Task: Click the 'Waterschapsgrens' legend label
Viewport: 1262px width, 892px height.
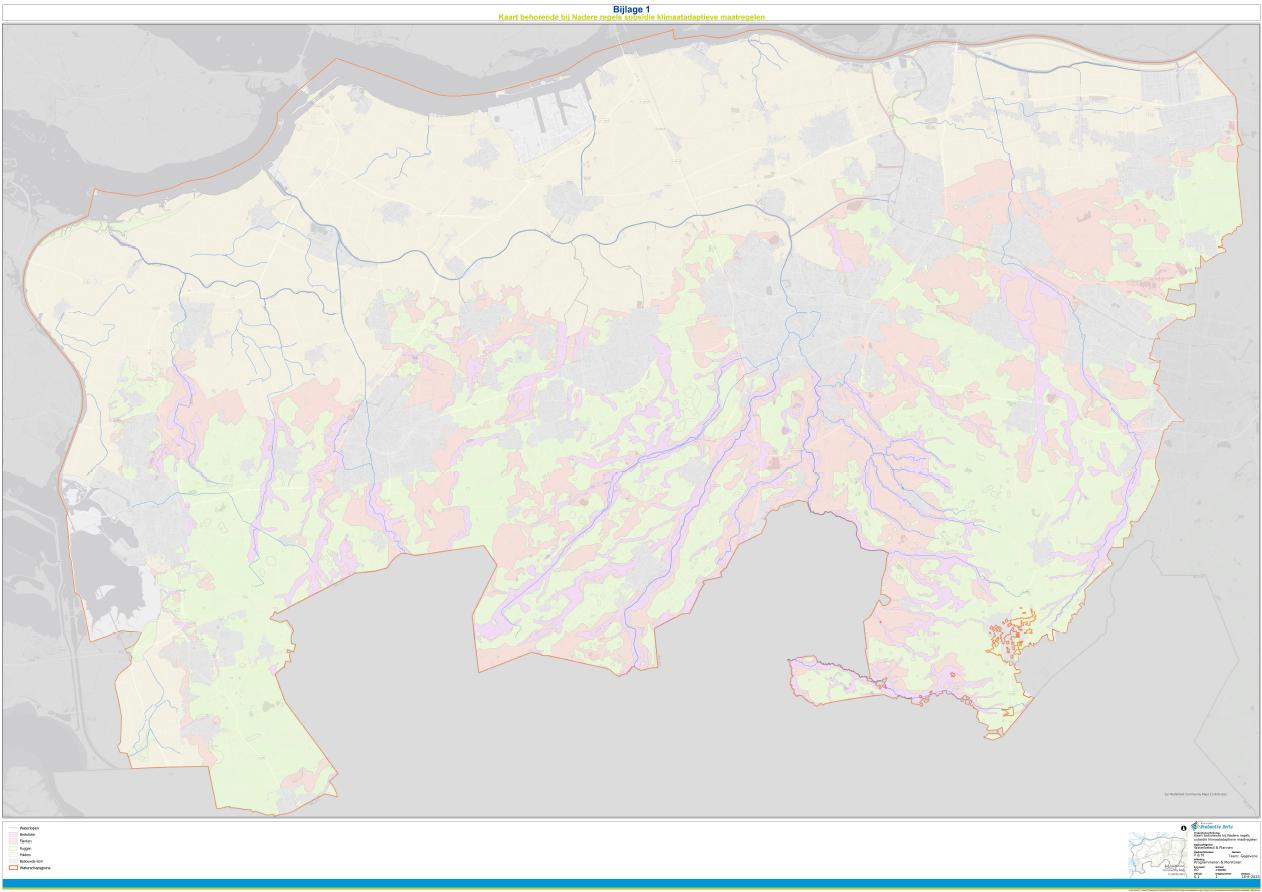Action: (36, 869)
